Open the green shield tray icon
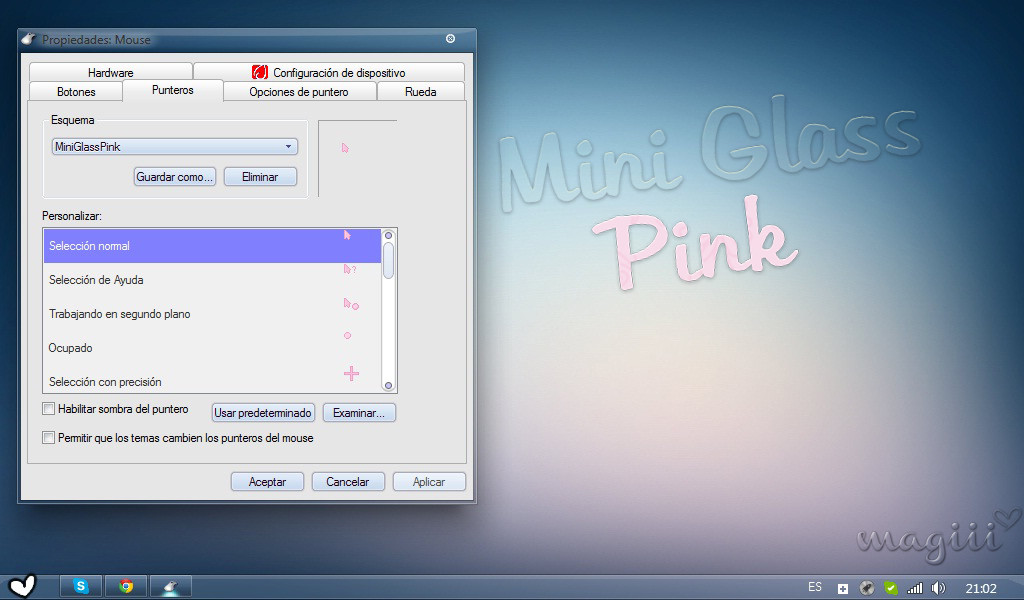 891,588
